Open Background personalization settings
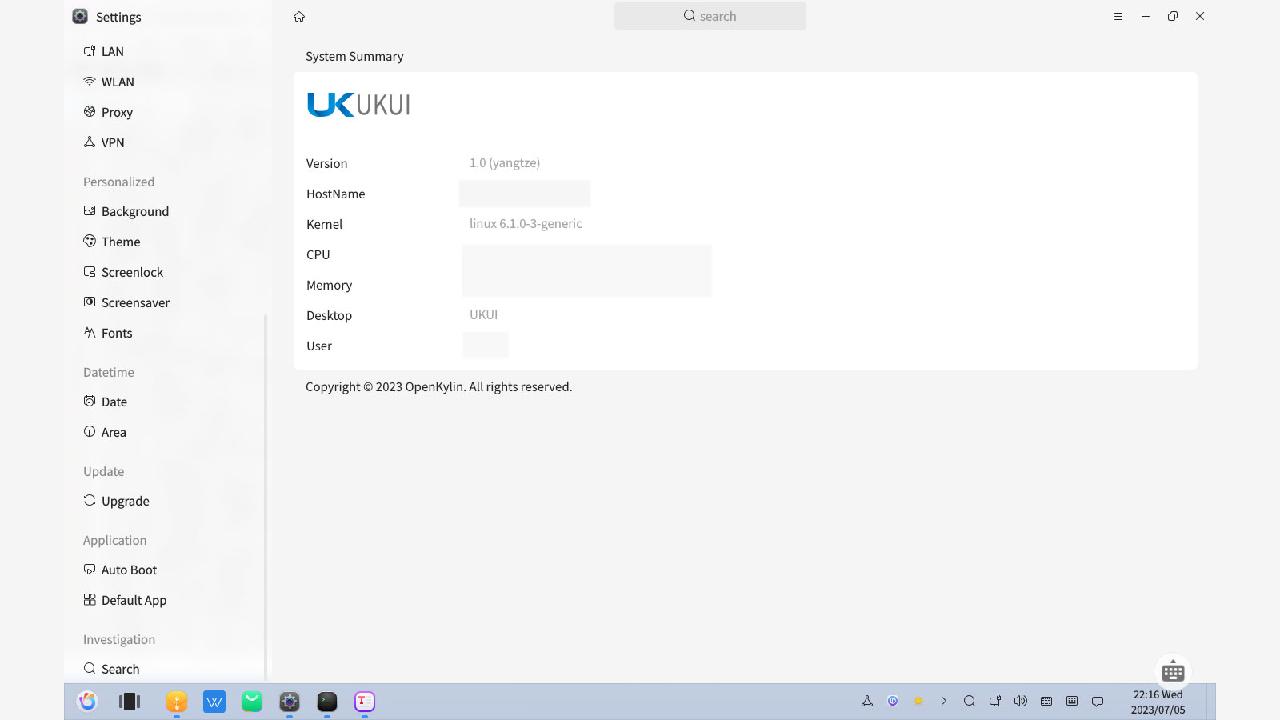 click(x=134, y=211)
